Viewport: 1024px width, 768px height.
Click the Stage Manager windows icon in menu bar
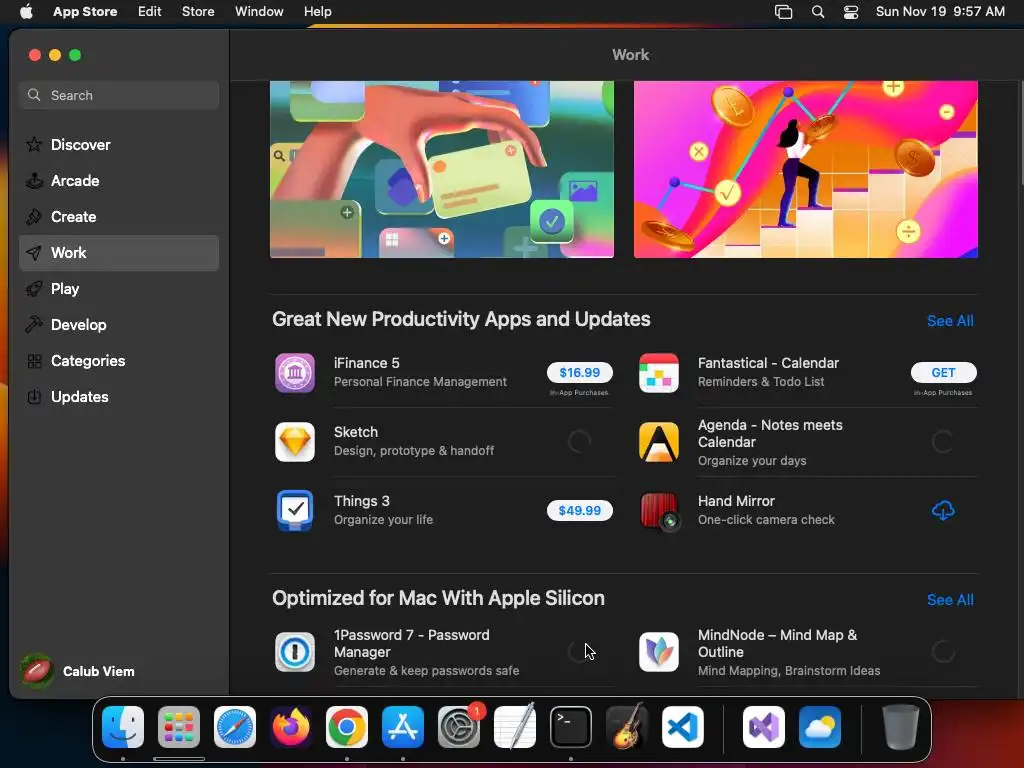tap(784, 12)
